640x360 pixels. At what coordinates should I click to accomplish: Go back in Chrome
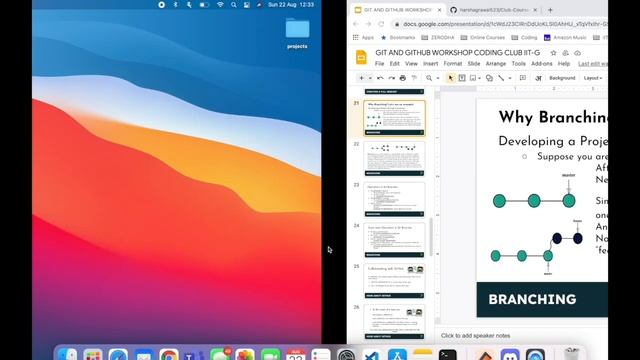tap(356, 24)
